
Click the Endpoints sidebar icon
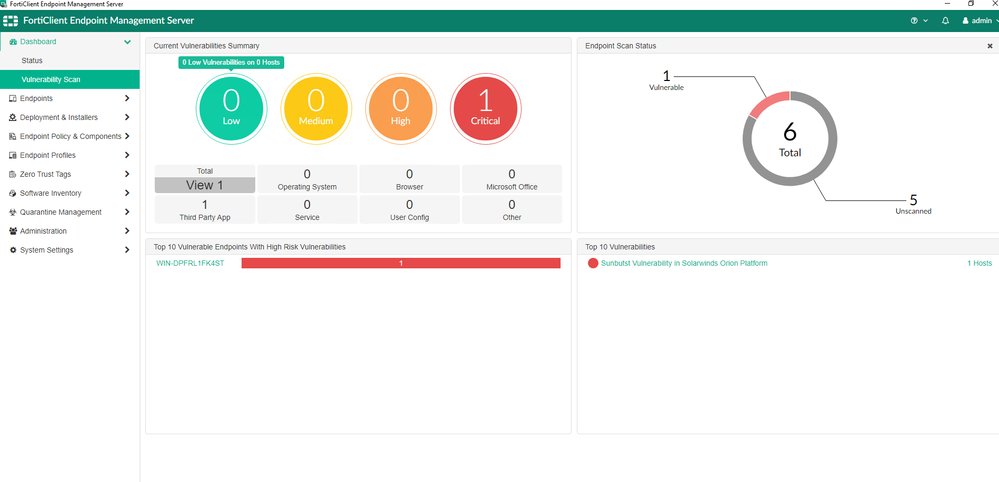coord(13,99)
